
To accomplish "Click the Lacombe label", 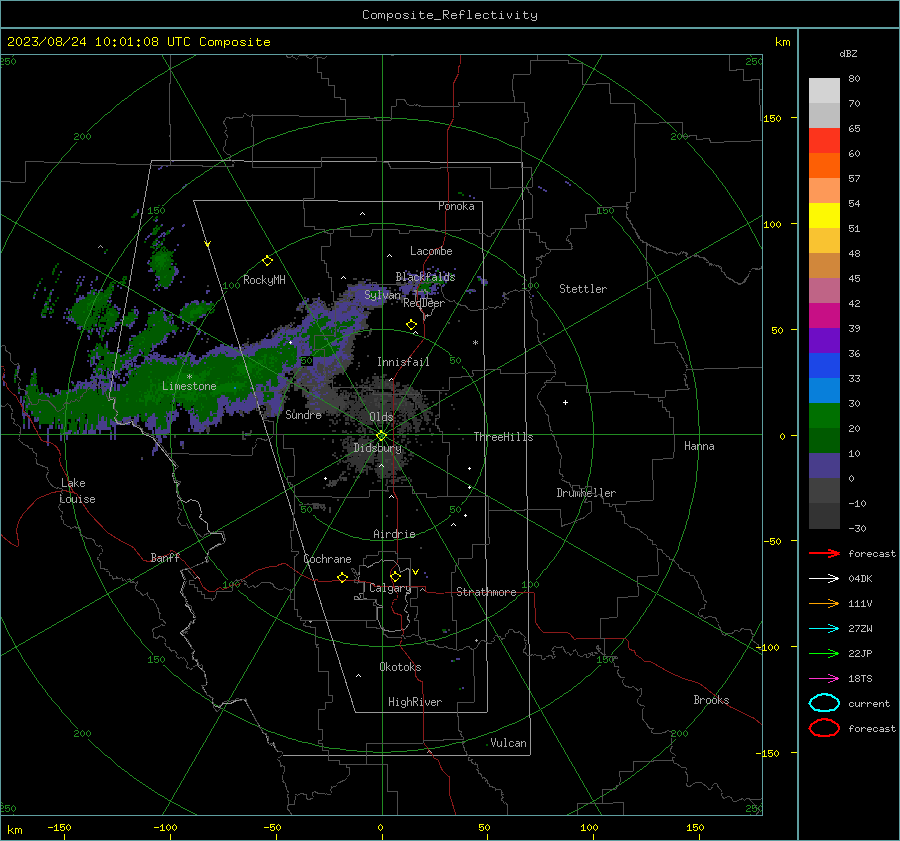I will [431, 251].
